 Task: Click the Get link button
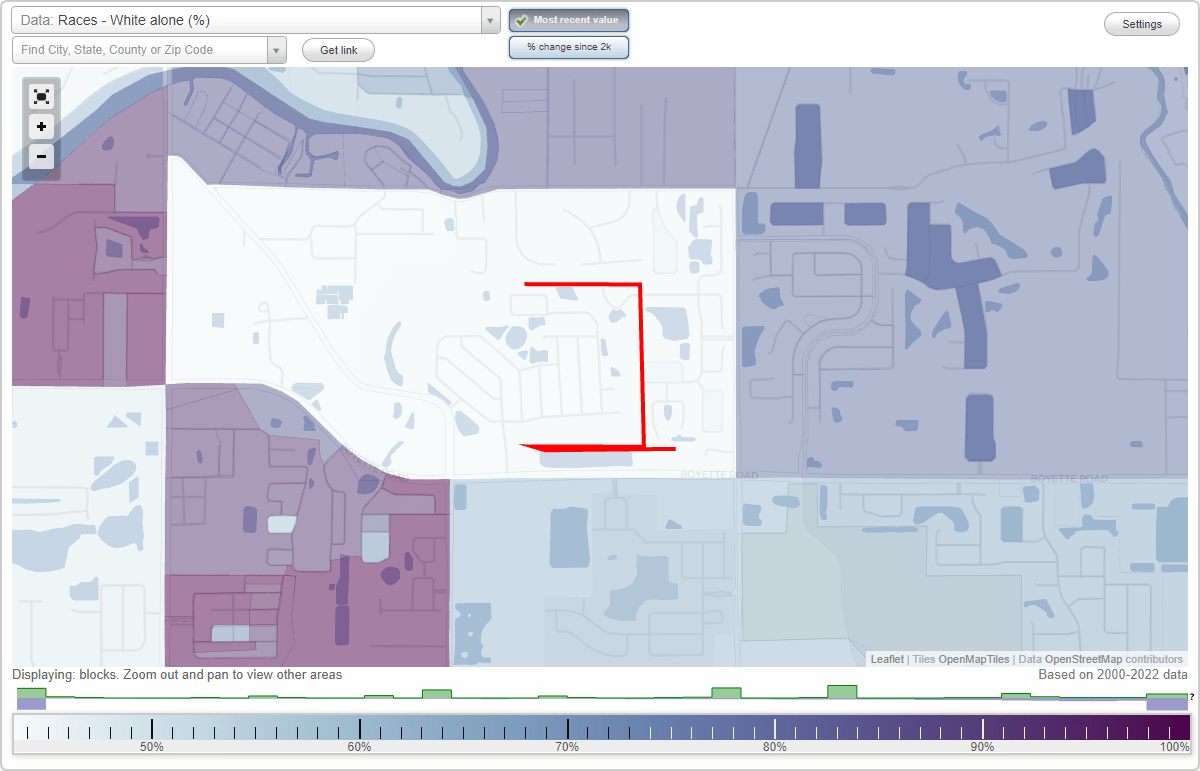337,50
